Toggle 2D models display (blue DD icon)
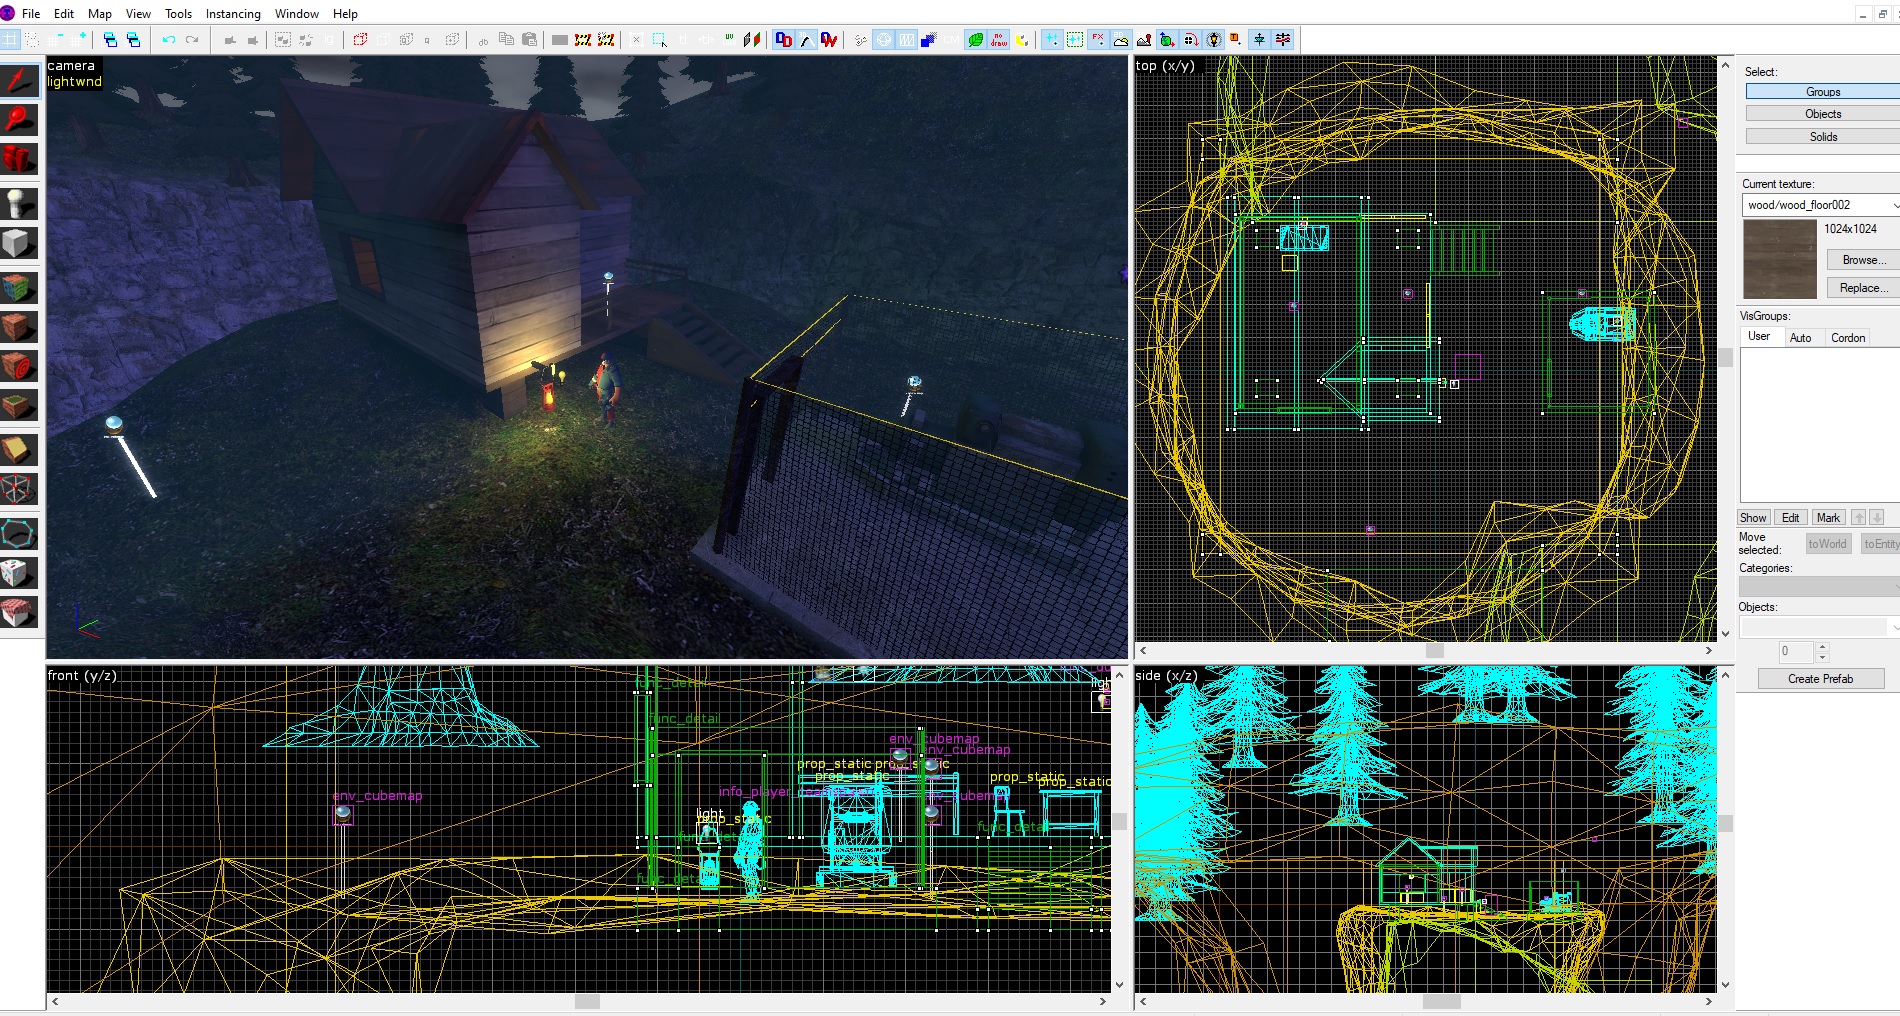 [783, 40]
